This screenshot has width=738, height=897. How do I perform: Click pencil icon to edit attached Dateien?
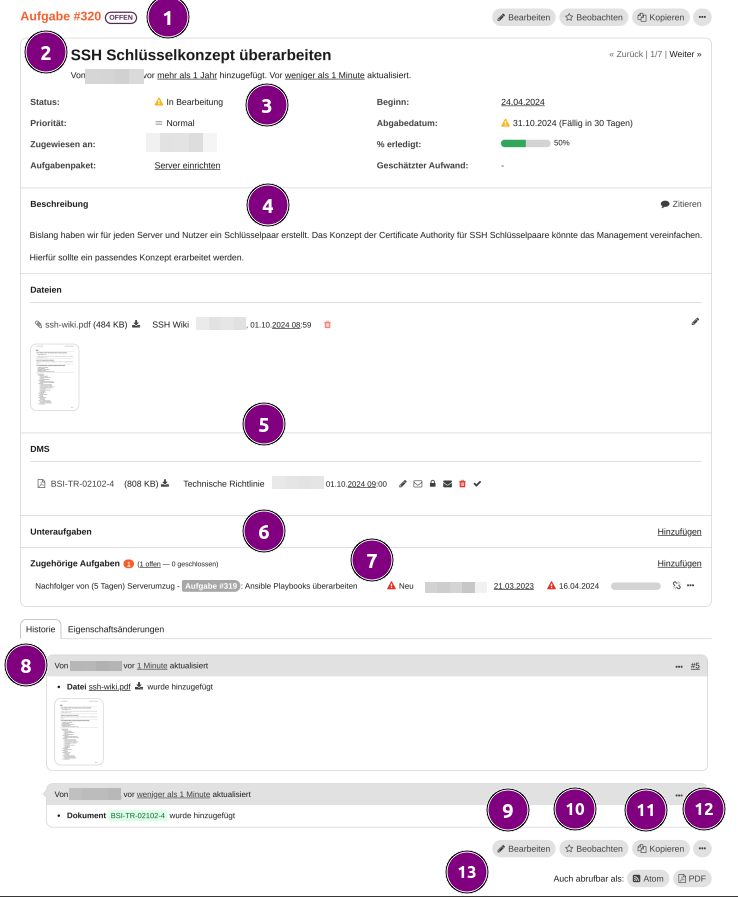point(695,322)
